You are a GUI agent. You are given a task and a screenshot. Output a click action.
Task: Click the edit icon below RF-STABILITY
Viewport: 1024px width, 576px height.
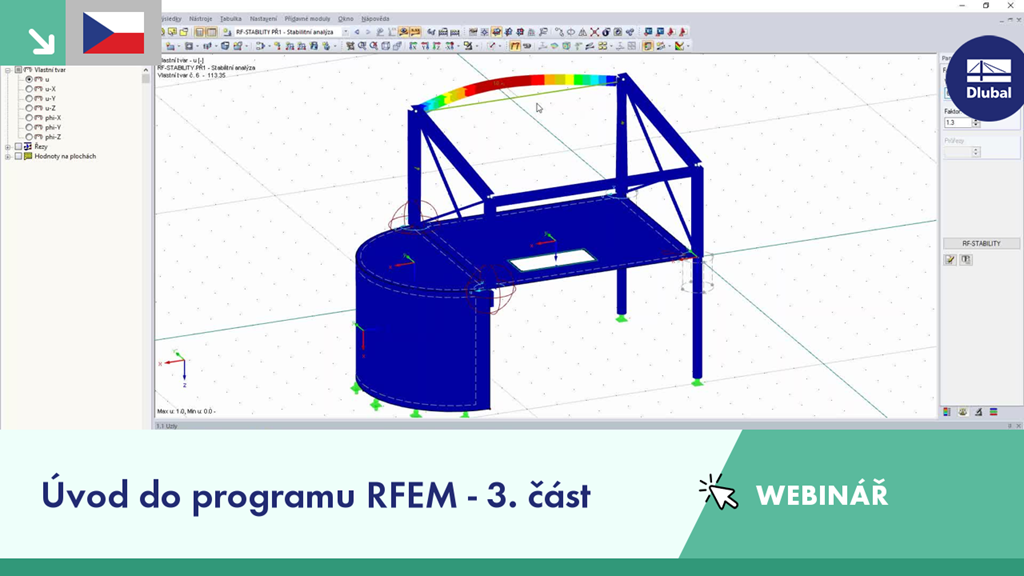(950, 260)
